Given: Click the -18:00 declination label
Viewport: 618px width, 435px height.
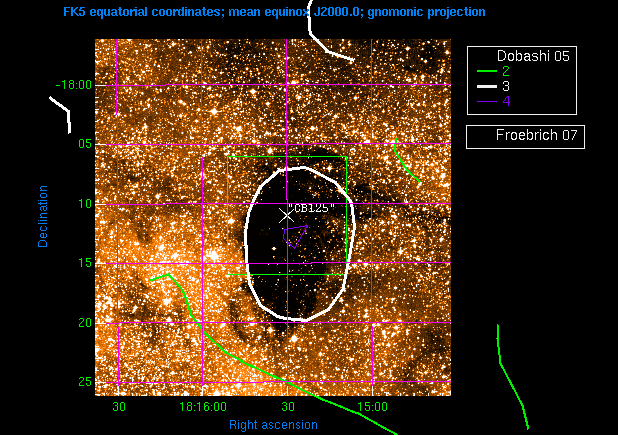Looking at the screenshot, I should pos(74,85).
